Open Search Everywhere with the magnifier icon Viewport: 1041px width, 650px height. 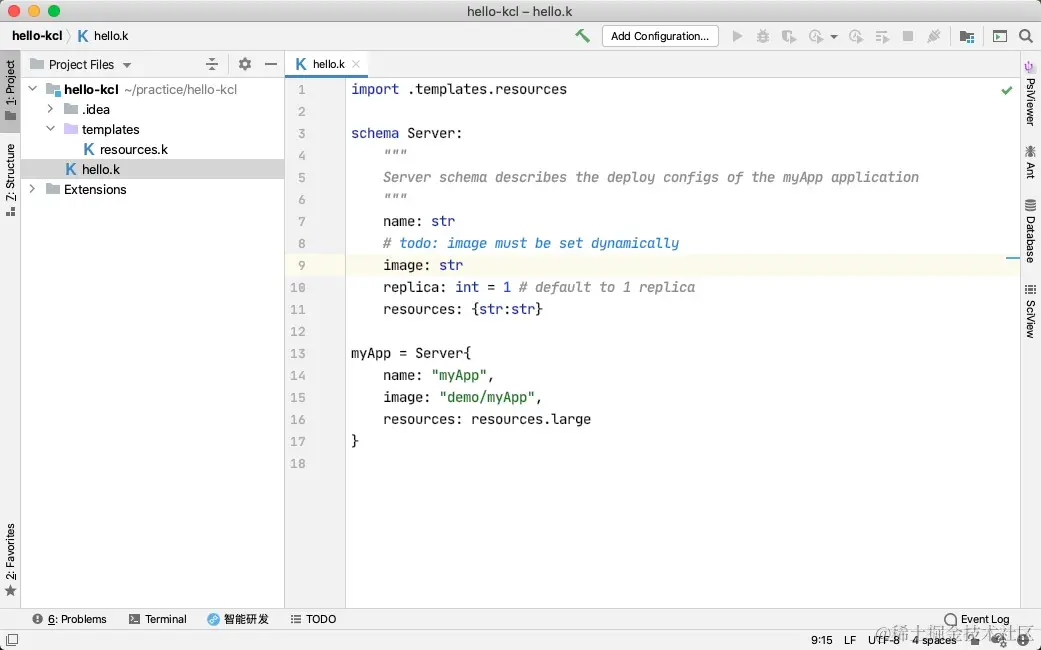(x=1026, y=36)
